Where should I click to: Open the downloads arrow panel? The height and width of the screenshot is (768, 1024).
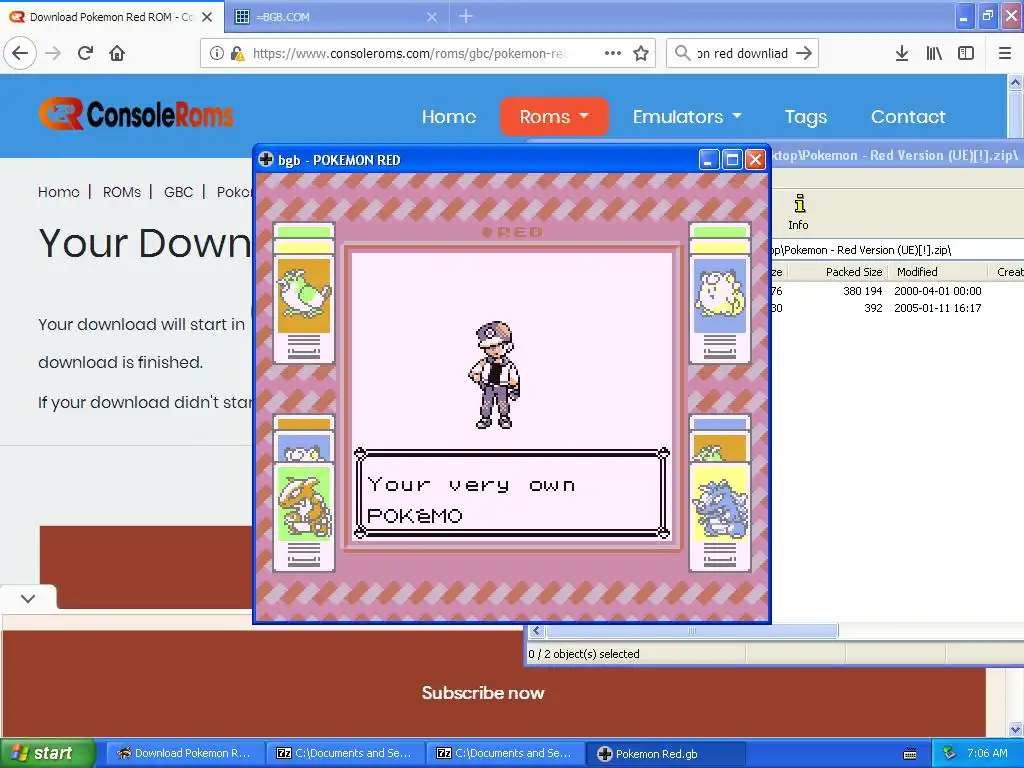902,53
